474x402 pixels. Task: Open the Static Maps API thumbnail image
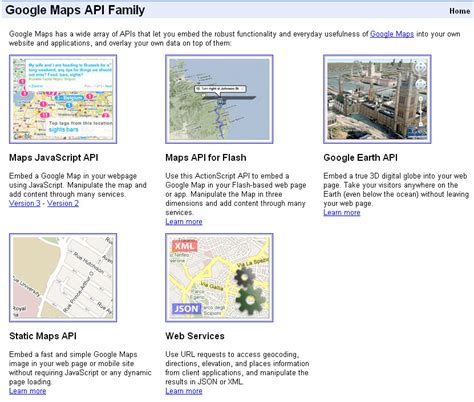point(63,278)
